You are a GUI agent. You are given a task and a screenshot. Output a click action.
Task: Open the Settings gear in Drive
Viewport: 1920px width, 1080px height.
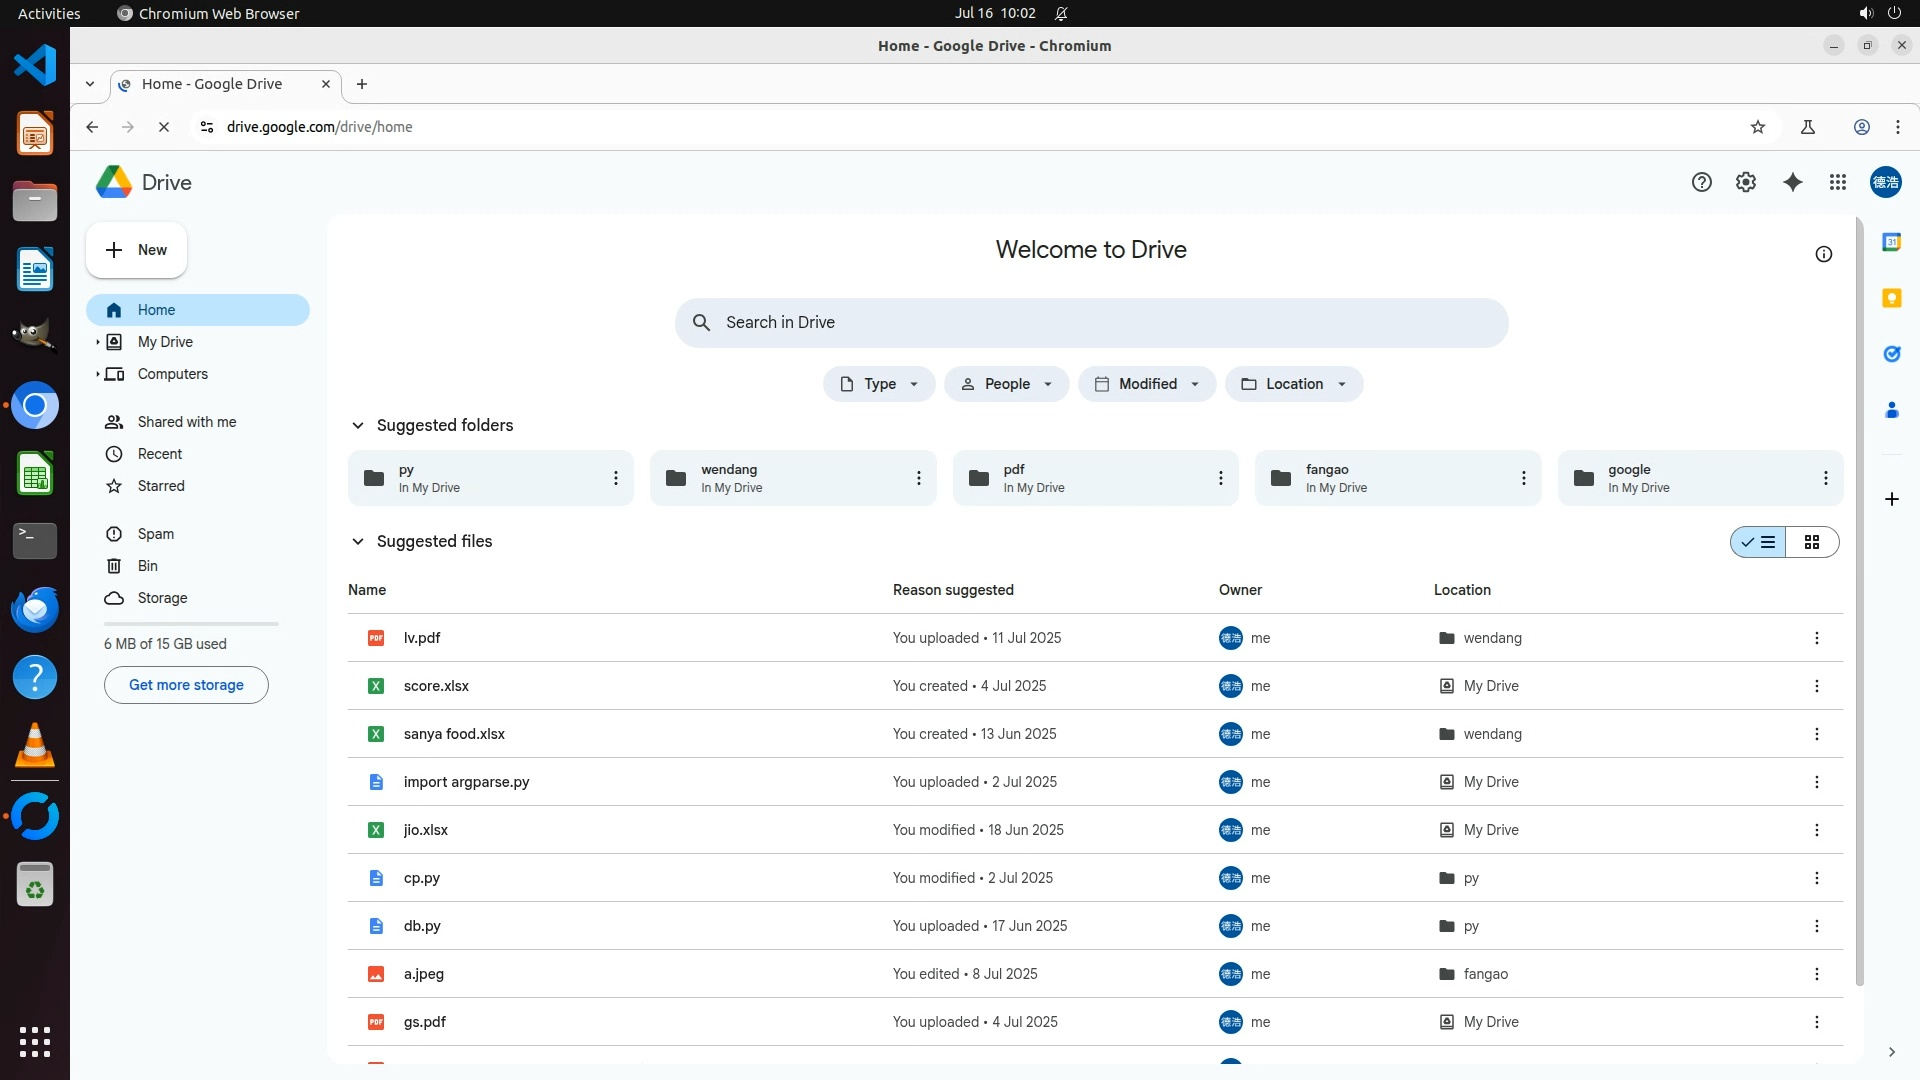point(1745,182)
